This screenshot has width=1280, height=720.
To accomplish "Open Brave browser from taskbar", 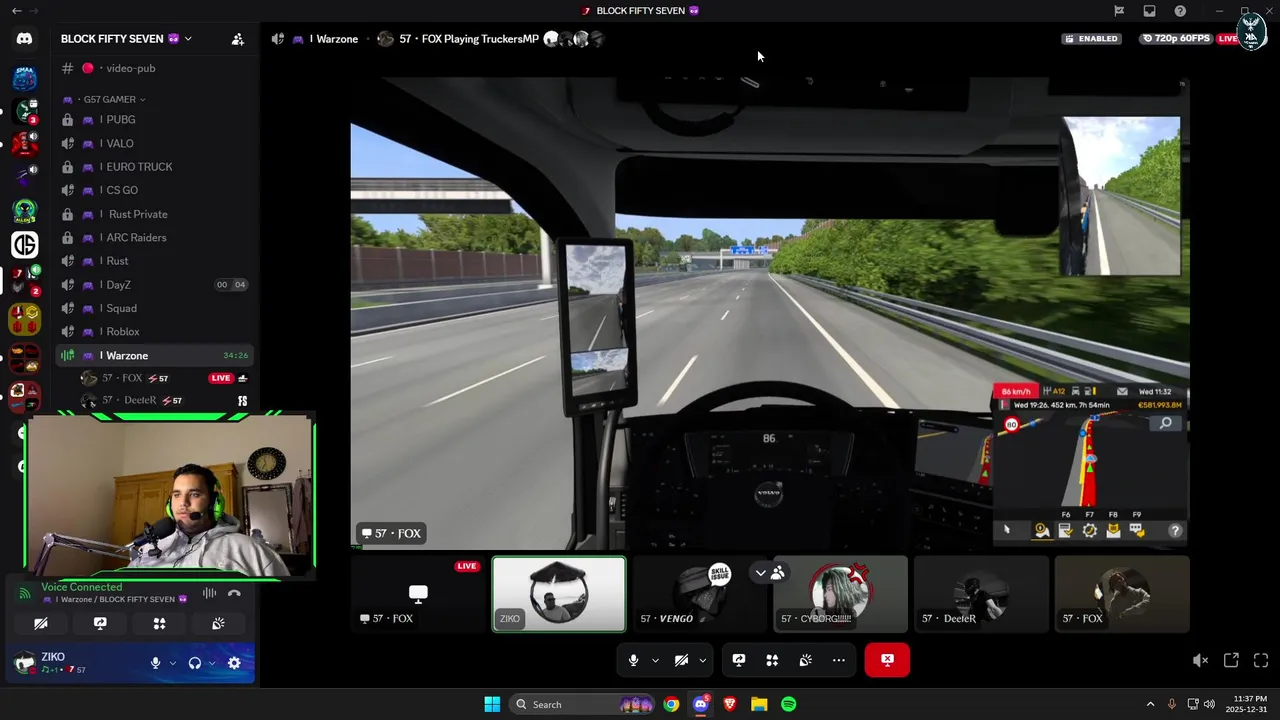I will [730, 704].
